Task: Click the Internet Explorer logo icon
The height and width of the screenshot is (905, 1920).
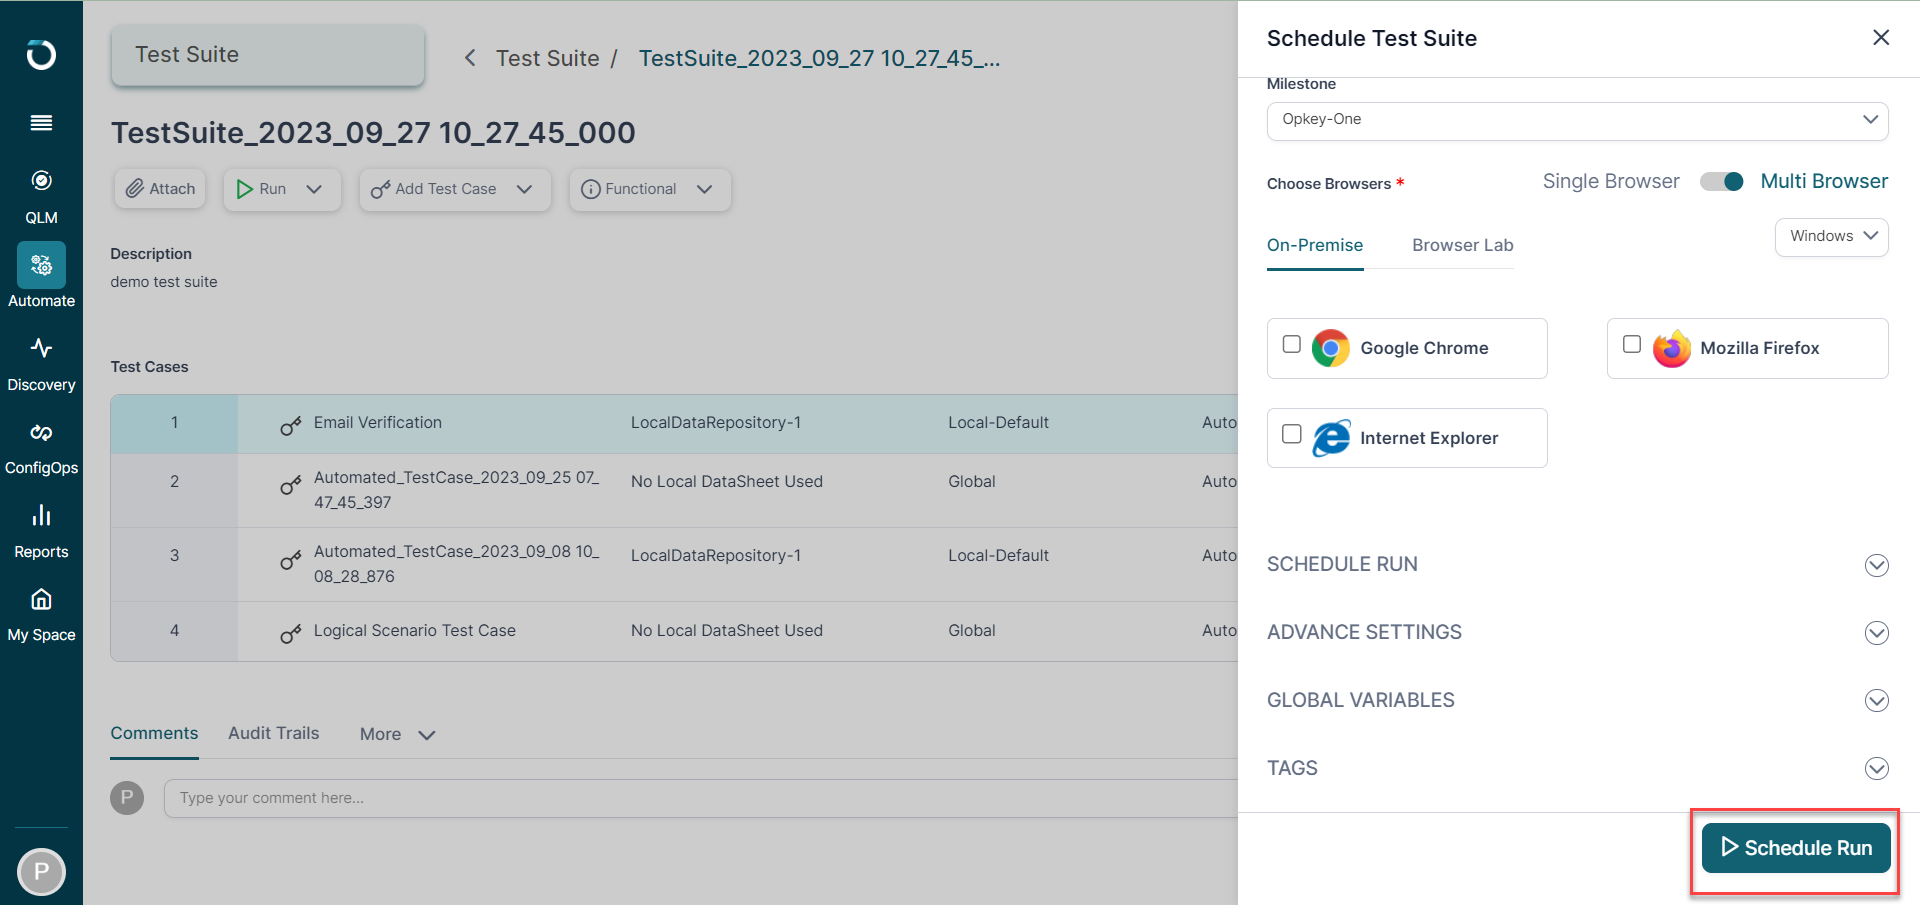Action: tap(1331, 438)
